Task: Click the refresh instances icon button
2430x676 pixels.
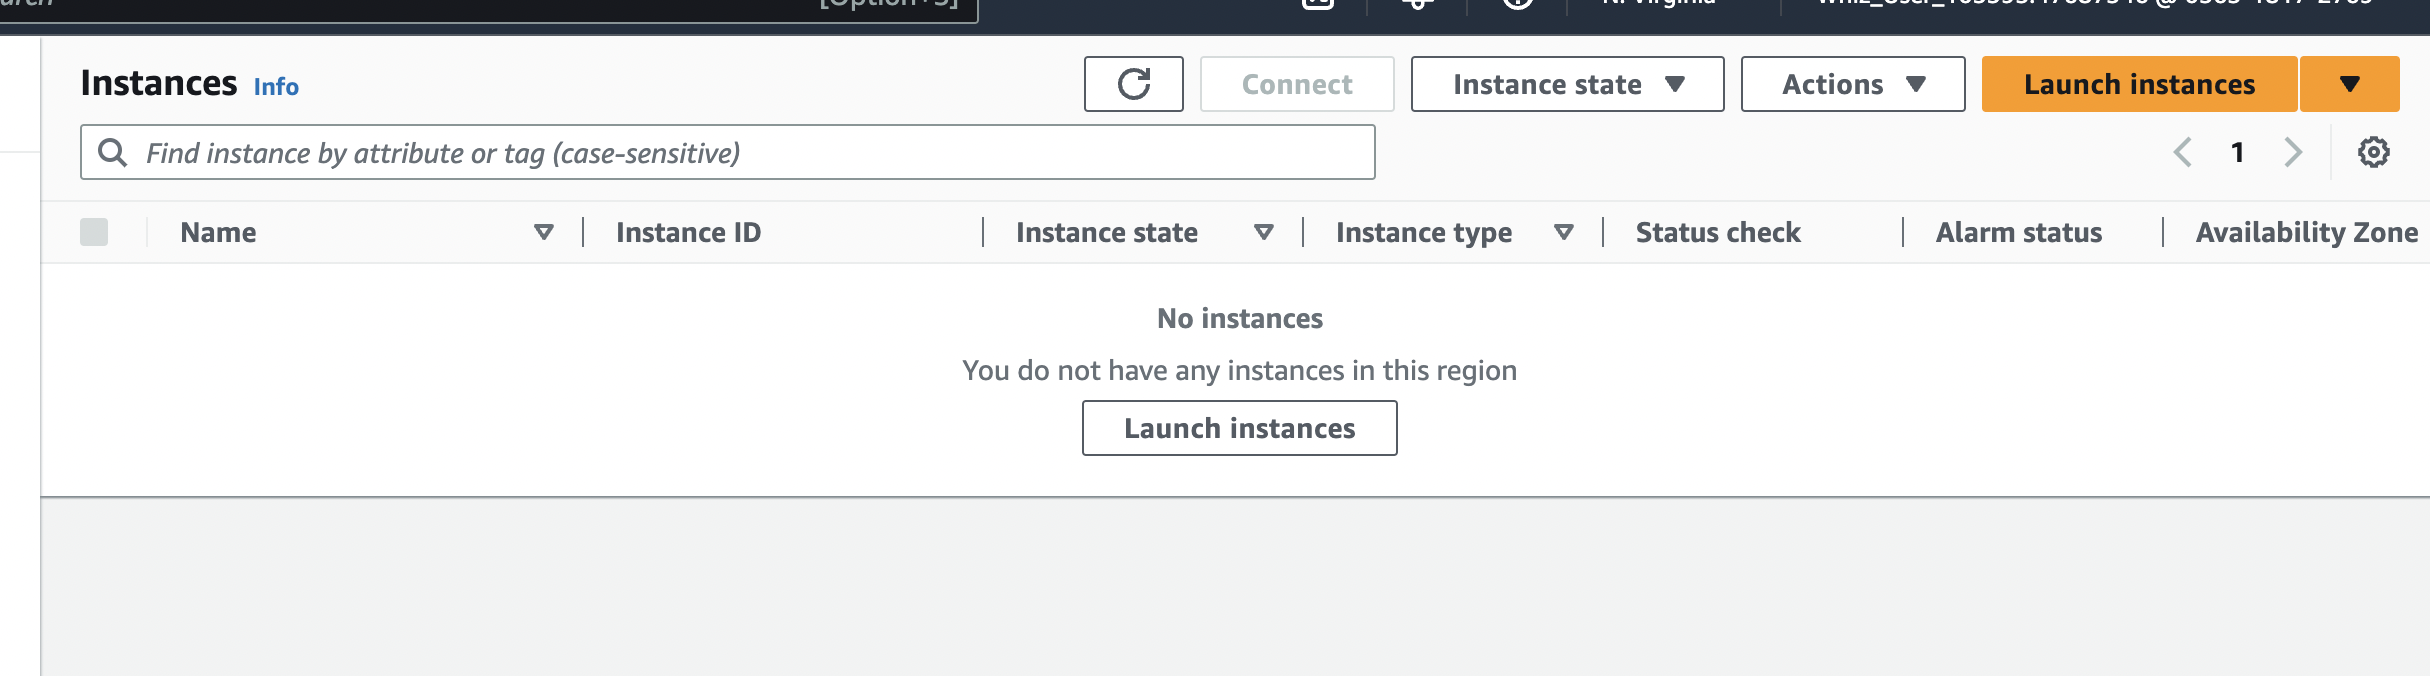Action: coord(1133,84)
